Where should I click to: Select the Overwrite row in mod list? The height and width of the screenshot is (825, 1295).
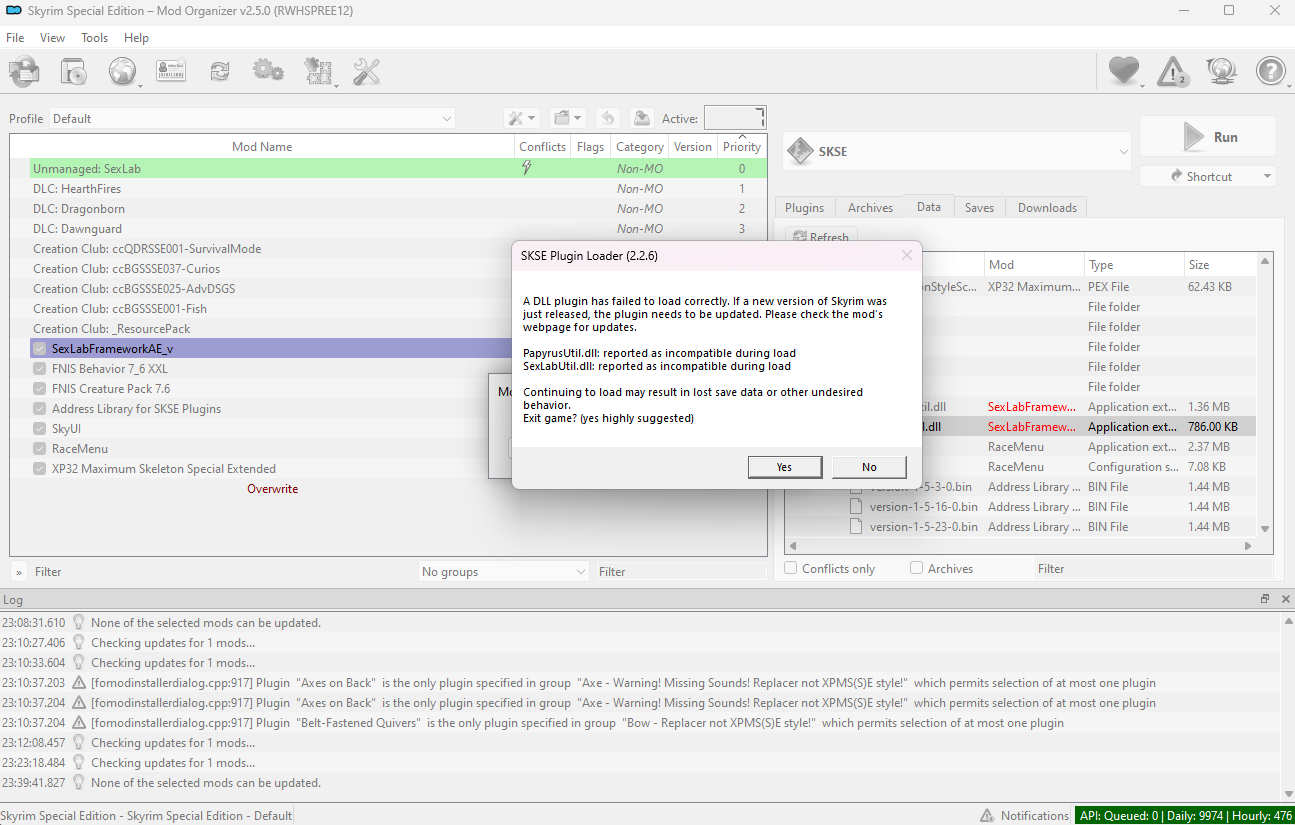tap(272, 489)
